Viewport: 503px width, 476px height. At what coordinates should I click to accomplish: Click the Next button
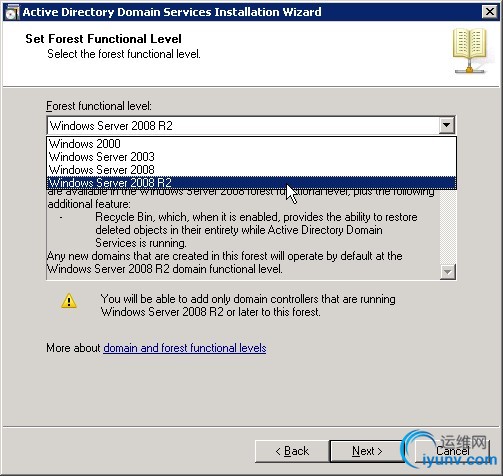[x=367, y=451]
